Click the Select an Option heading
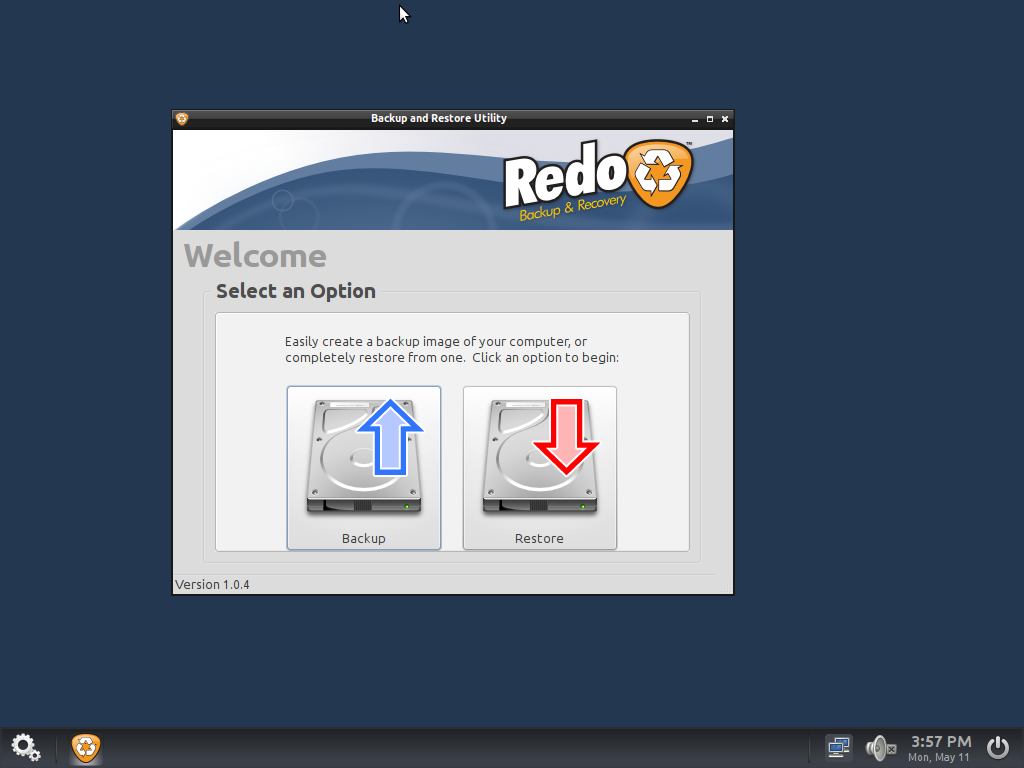This screenshot has width=1024, height=768. coord(296,291)
